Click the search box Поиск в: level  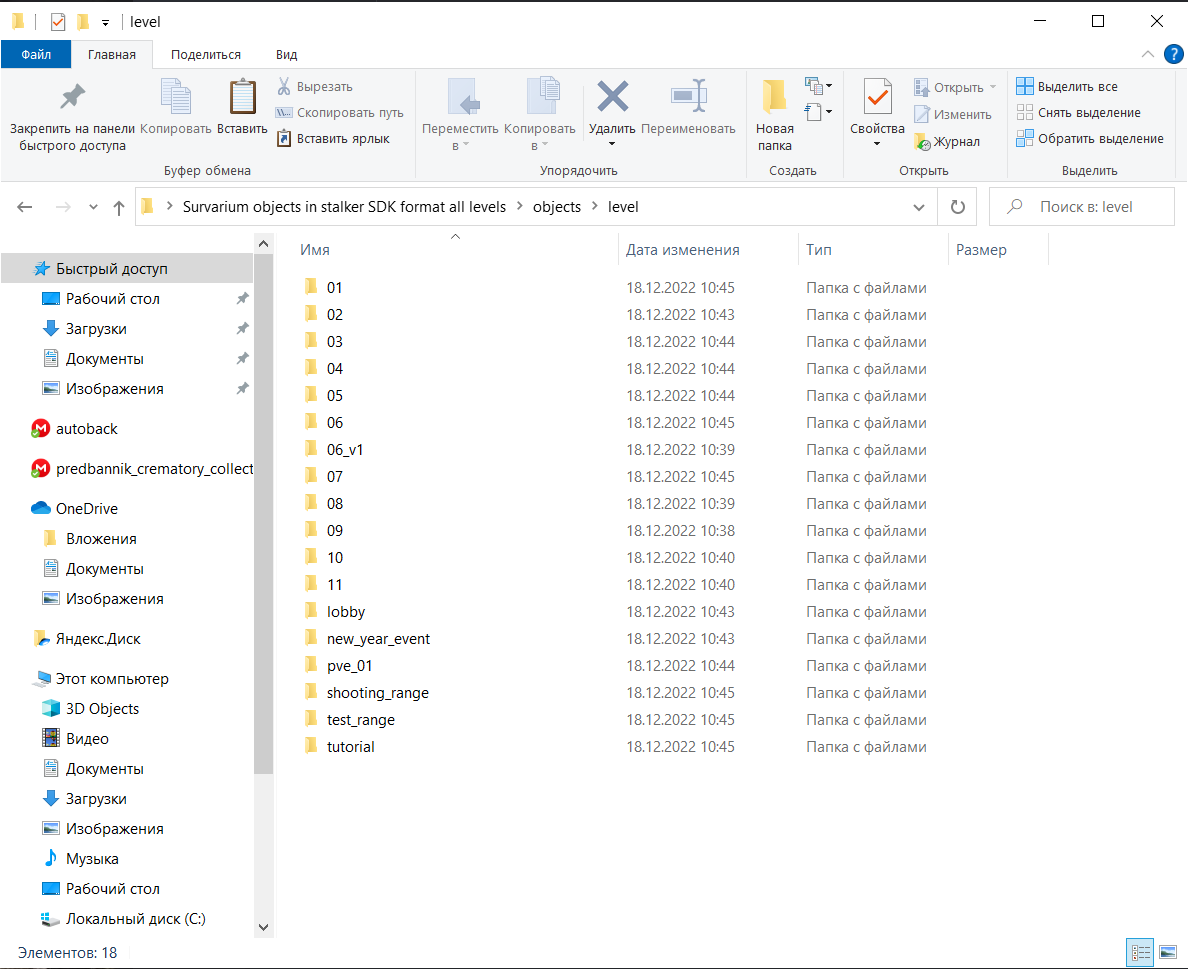pos(1082,207)
